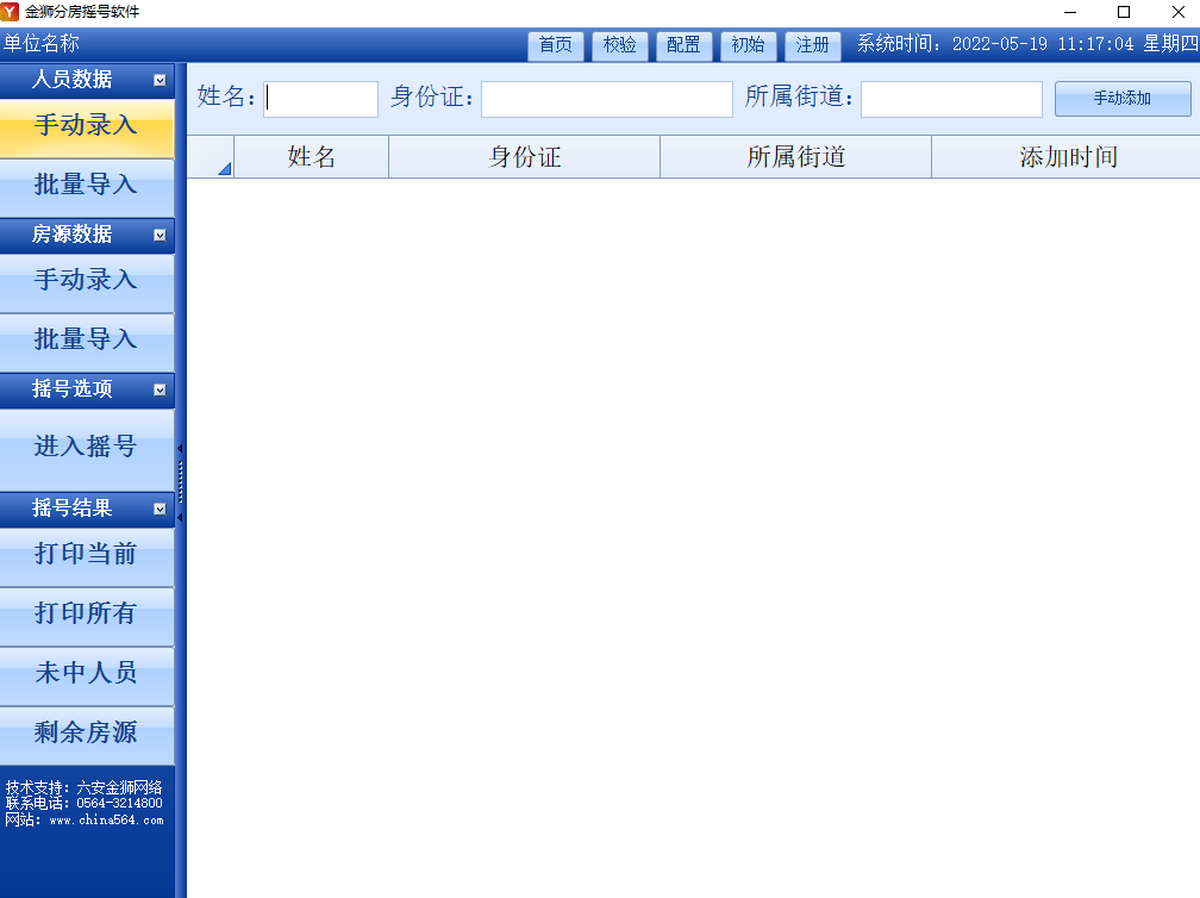Focus the 所属街道 input field
Viewport: 1200px width, 898px height.
tap(952, 99)
